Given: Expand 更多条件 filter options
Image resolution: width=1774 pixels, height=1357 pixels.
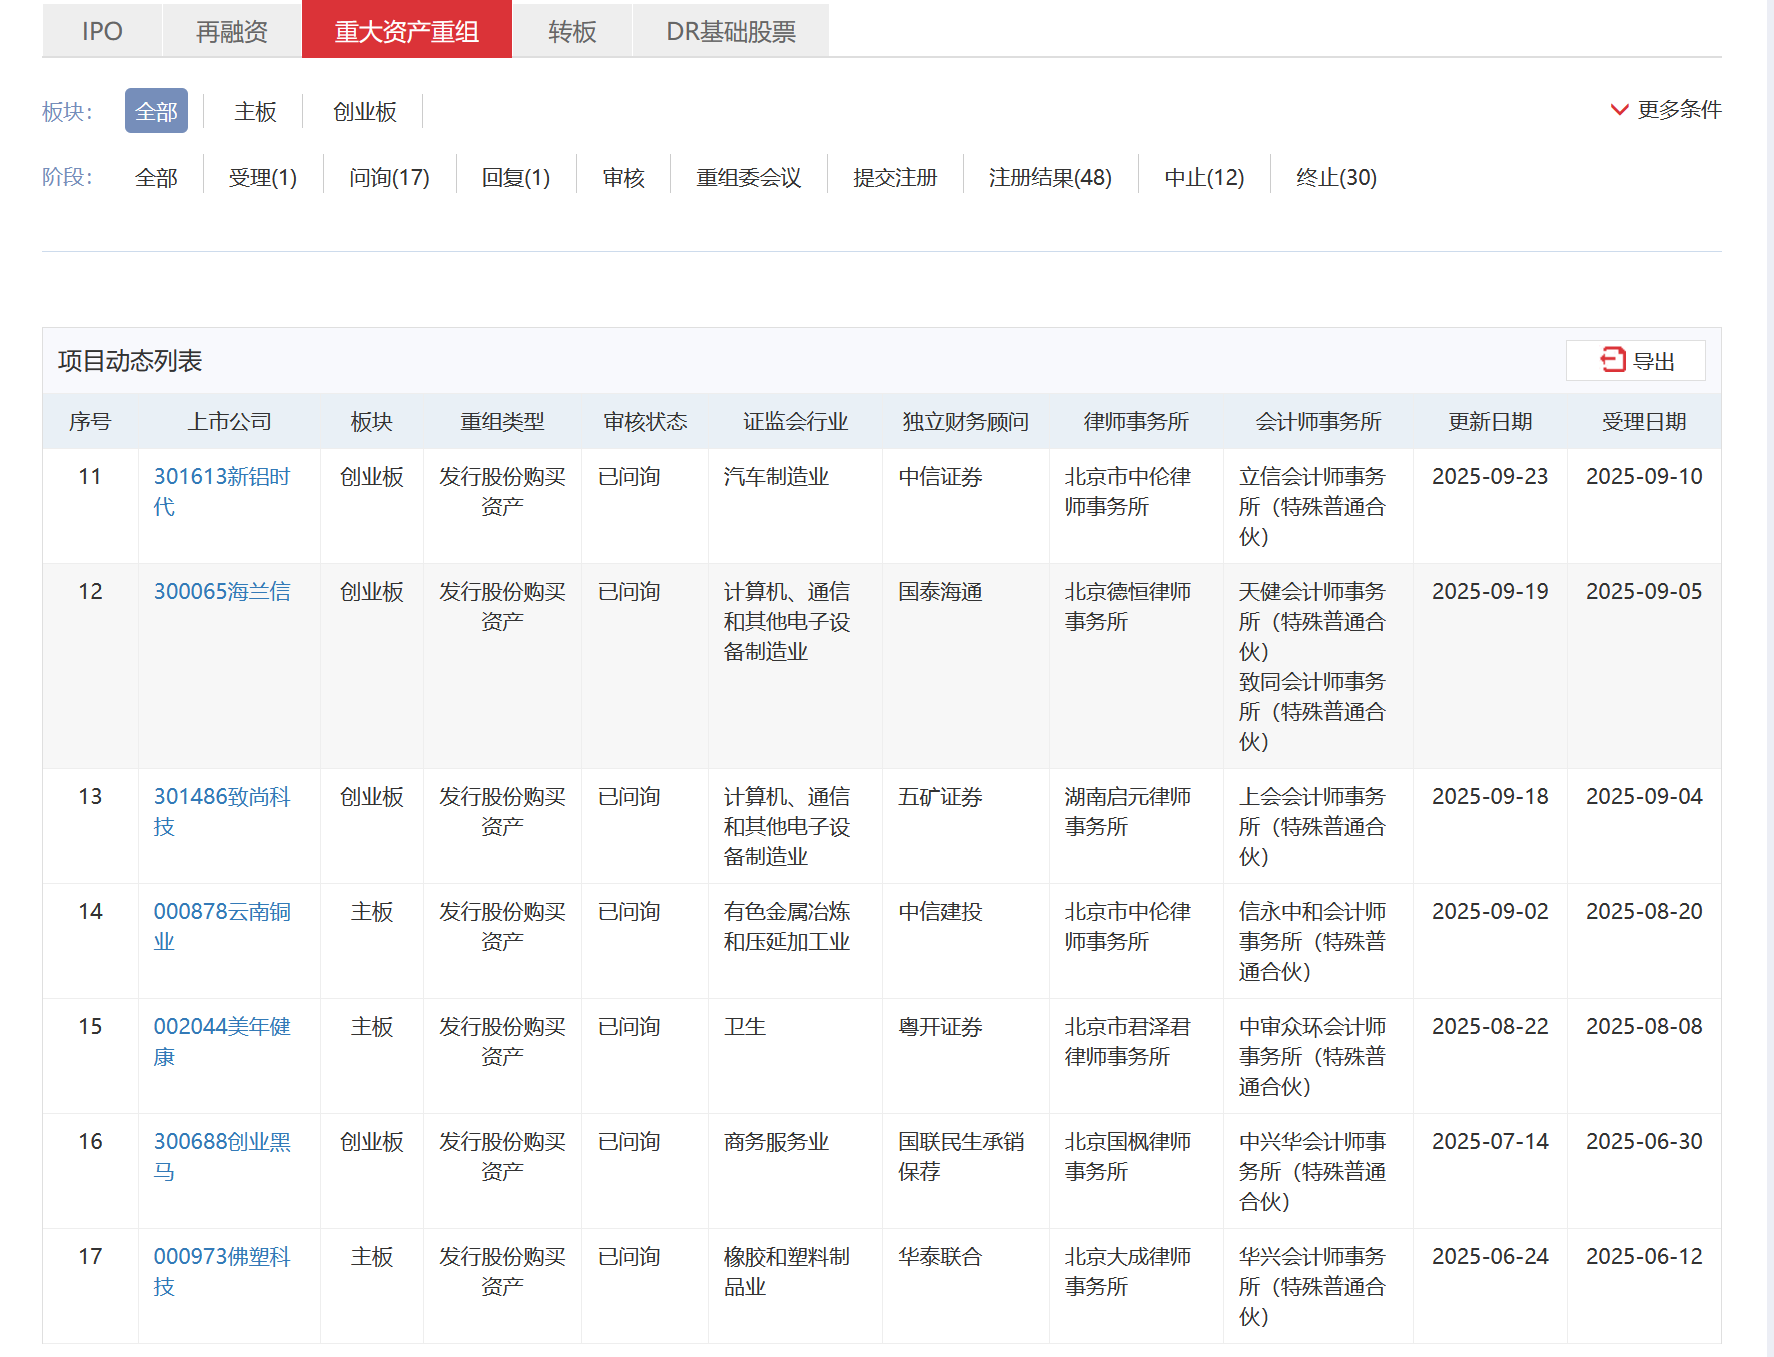Looking at the screenshot, I should pyautogui.click(x=1666, y=110).
